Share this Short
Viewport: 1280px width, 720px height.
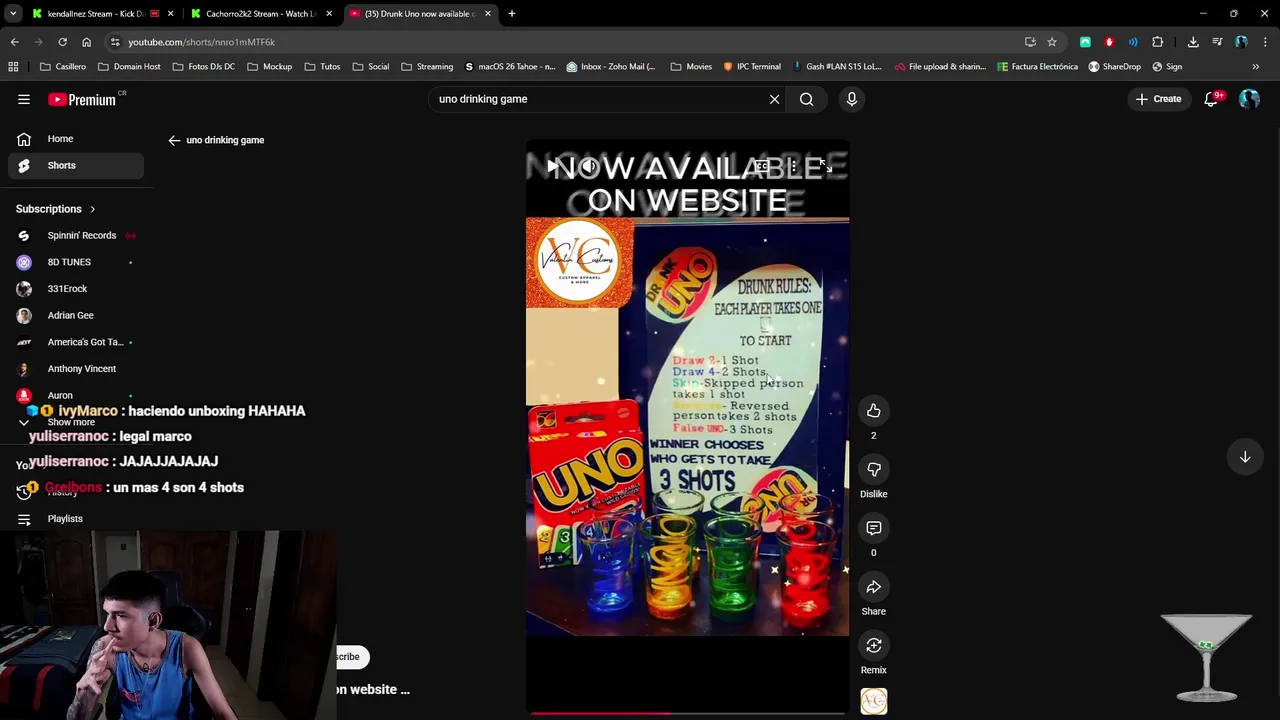pyautogui.click(x=874, y=587)
